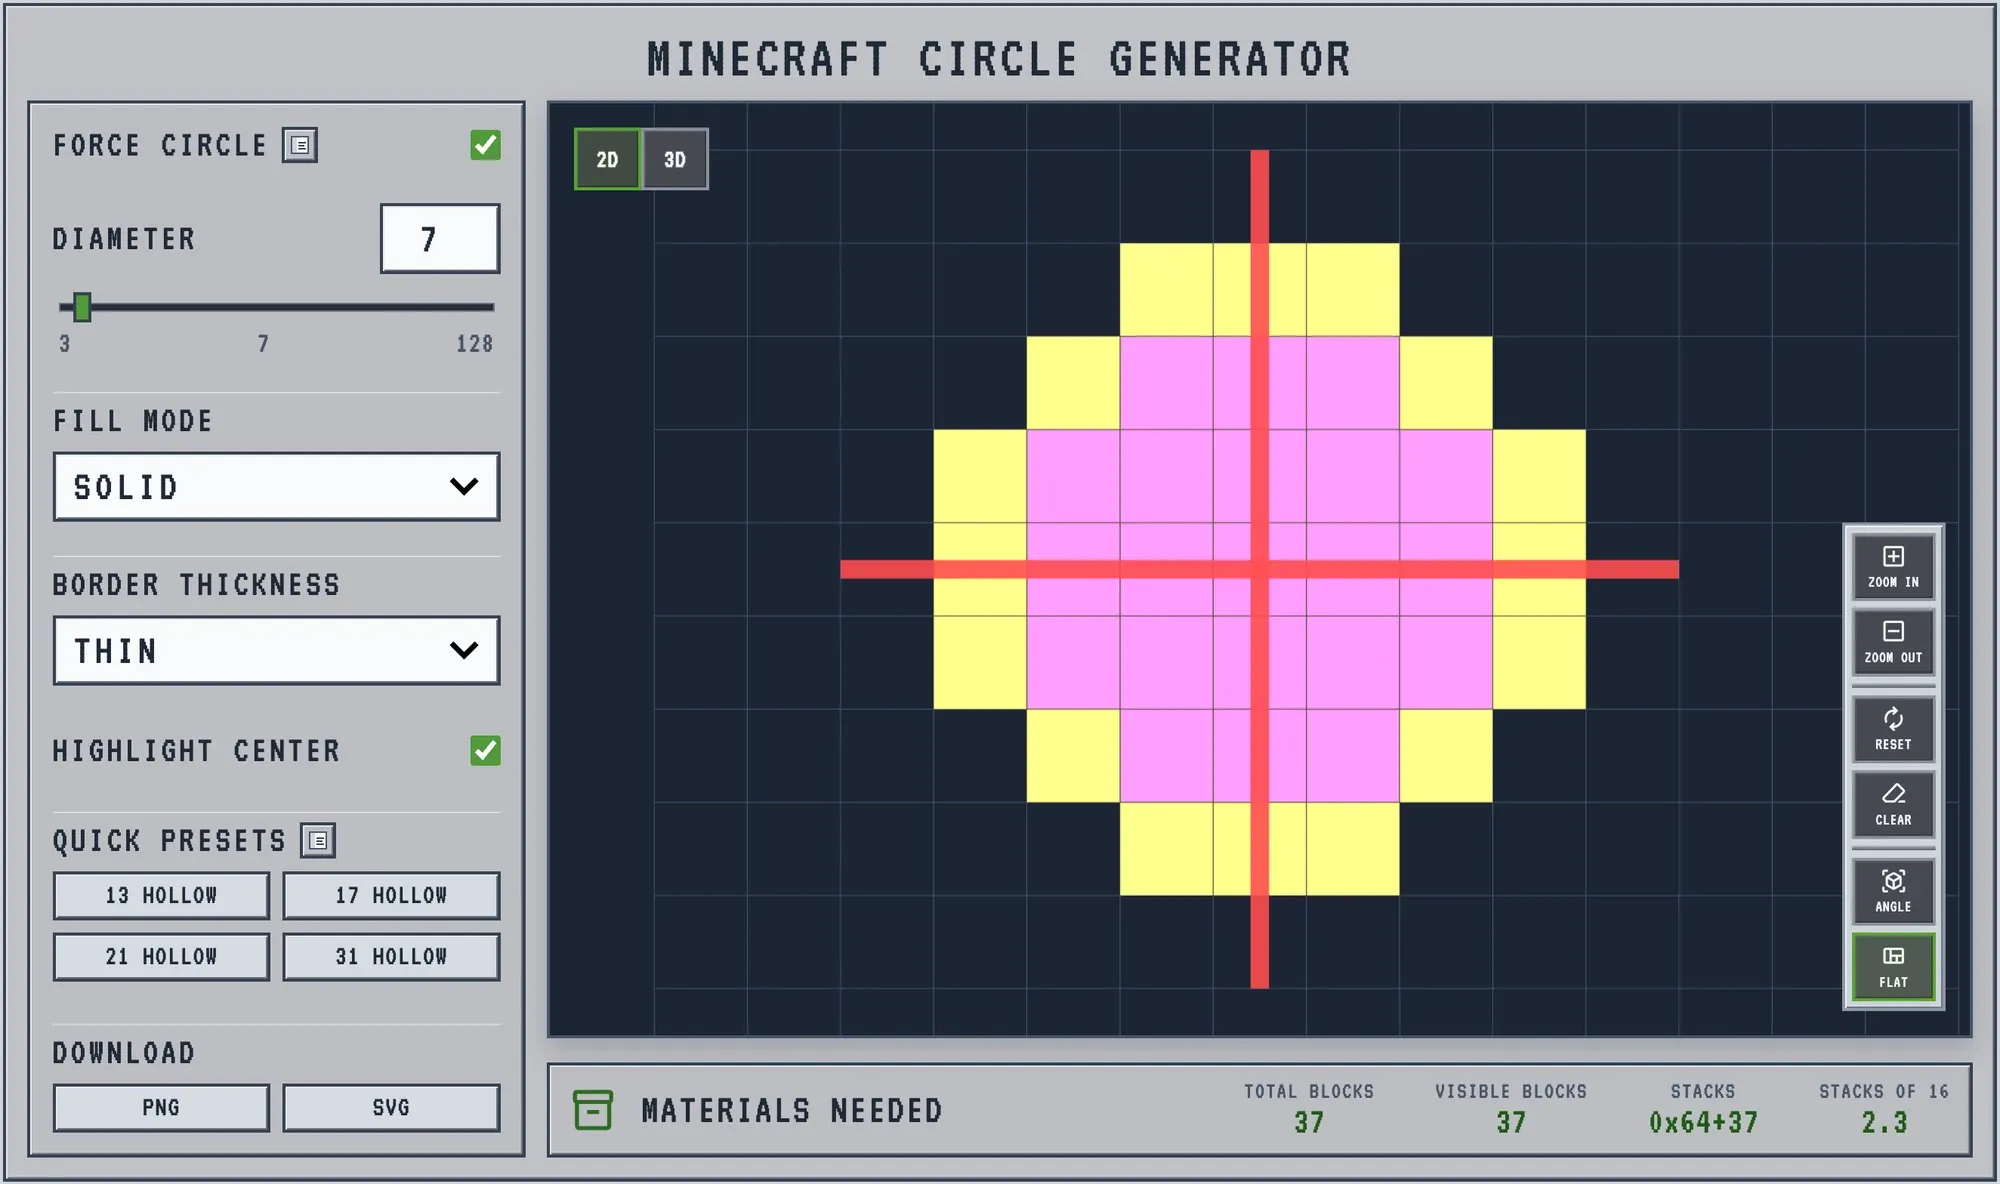Toggle the Highlight Center checkbox
The width and height of the screenshot is (2000, 1184).
(x=486, y=751)
